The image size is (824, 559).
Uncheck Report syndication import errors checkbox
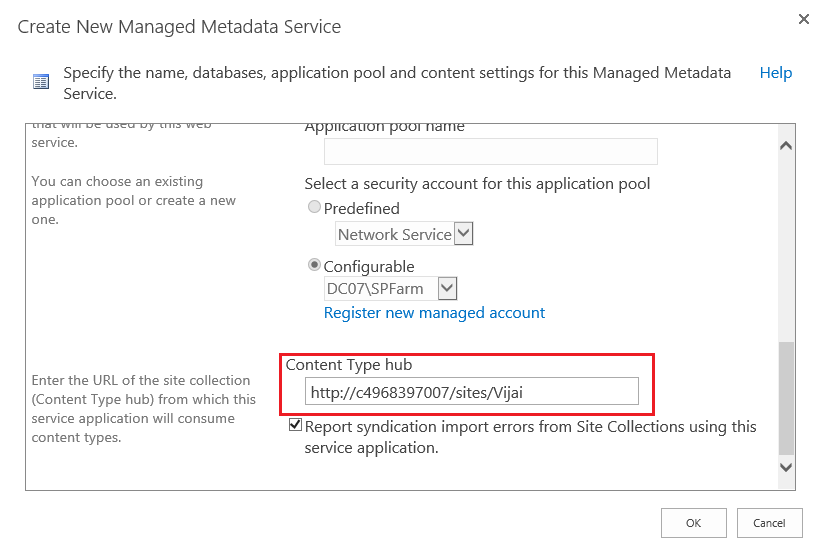[x=295, y=426]
